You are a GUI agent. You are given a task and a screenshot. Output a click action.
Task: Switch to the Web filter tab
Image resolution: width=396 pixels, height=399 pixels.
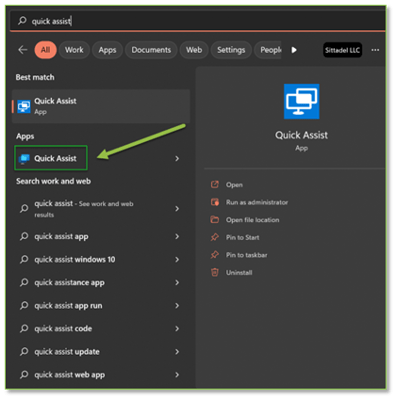click(x=194, y=50)
